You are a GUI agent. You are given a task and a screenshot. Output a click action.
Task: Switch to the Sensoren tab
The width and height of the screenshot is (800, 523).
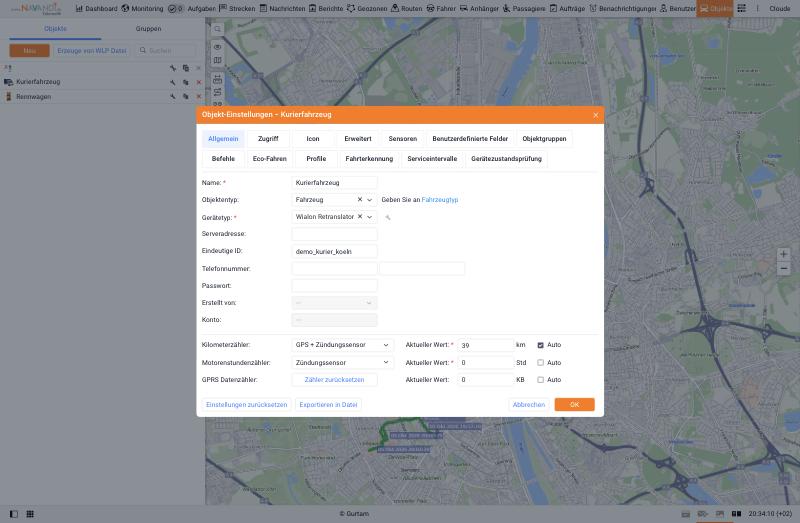[x=403, y=139]
